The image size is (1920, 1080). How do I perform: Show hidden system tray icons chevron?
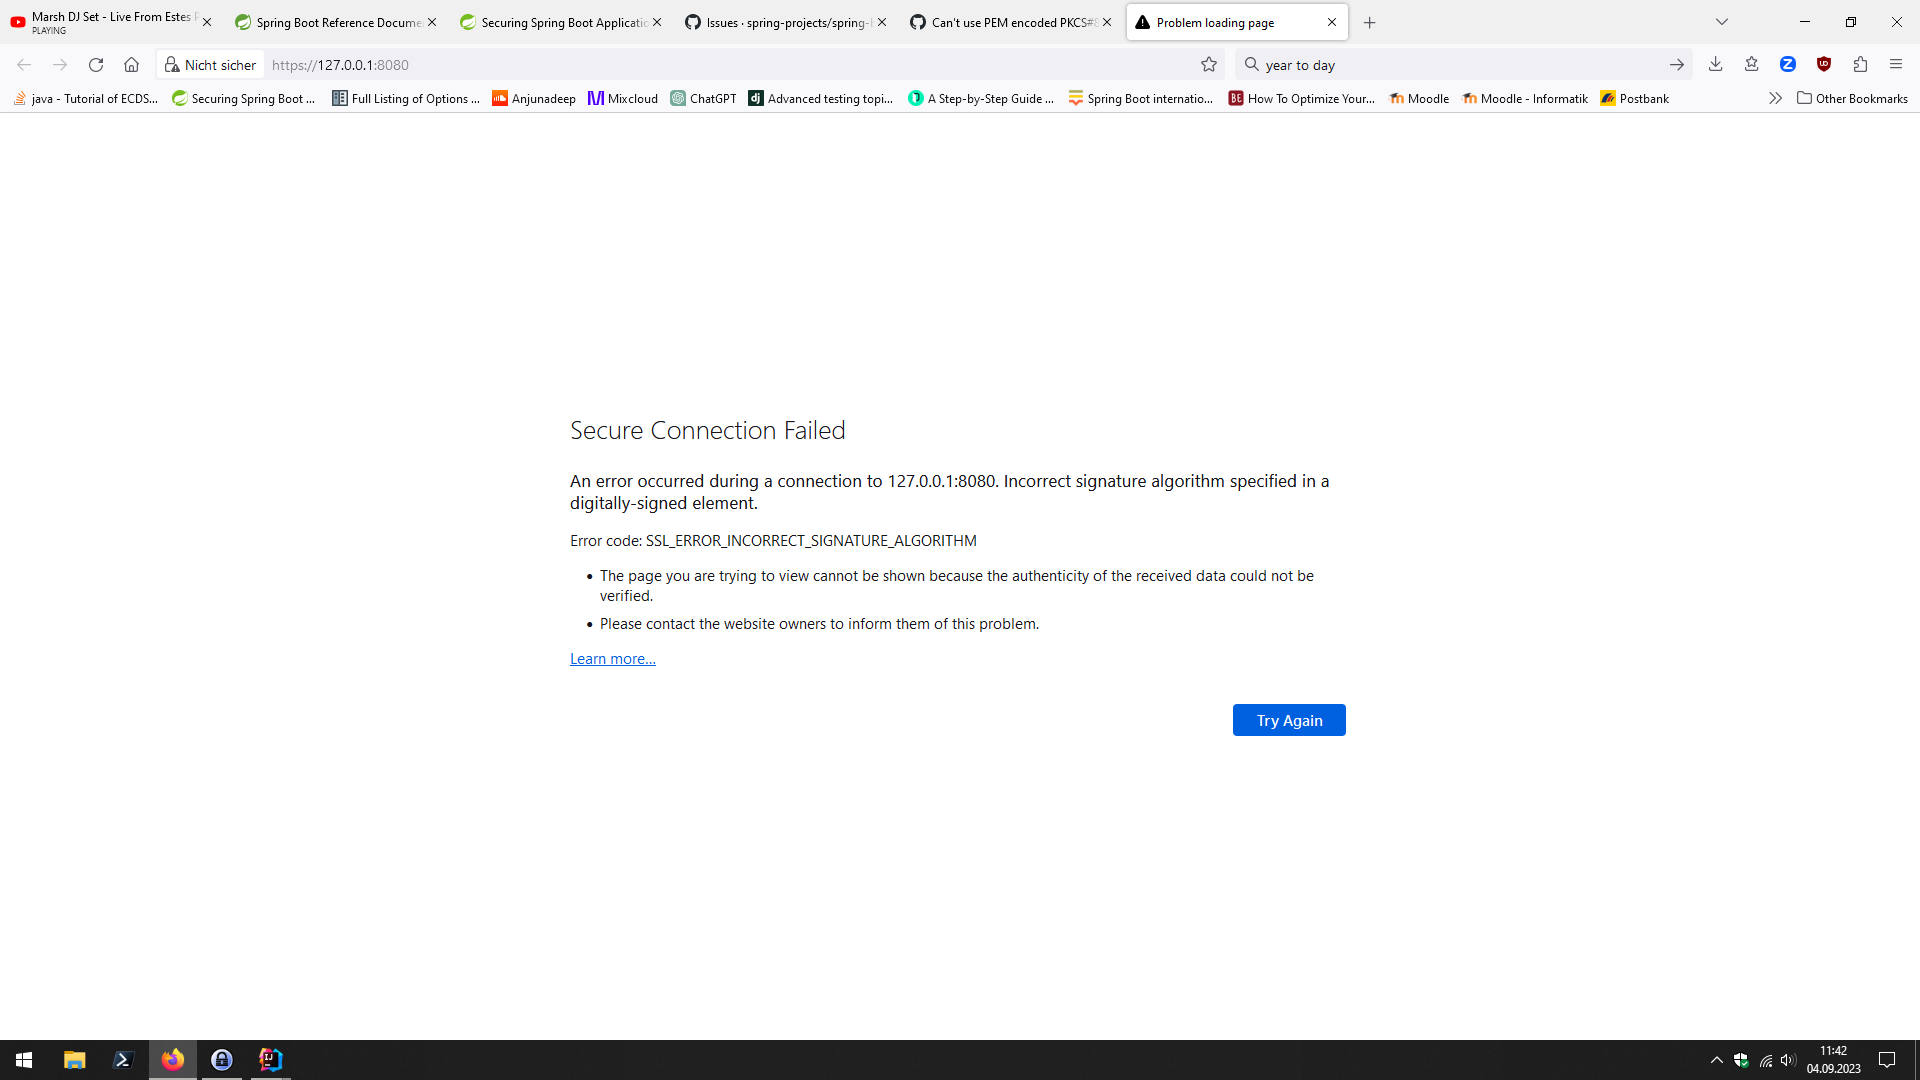point(1717,1060)
